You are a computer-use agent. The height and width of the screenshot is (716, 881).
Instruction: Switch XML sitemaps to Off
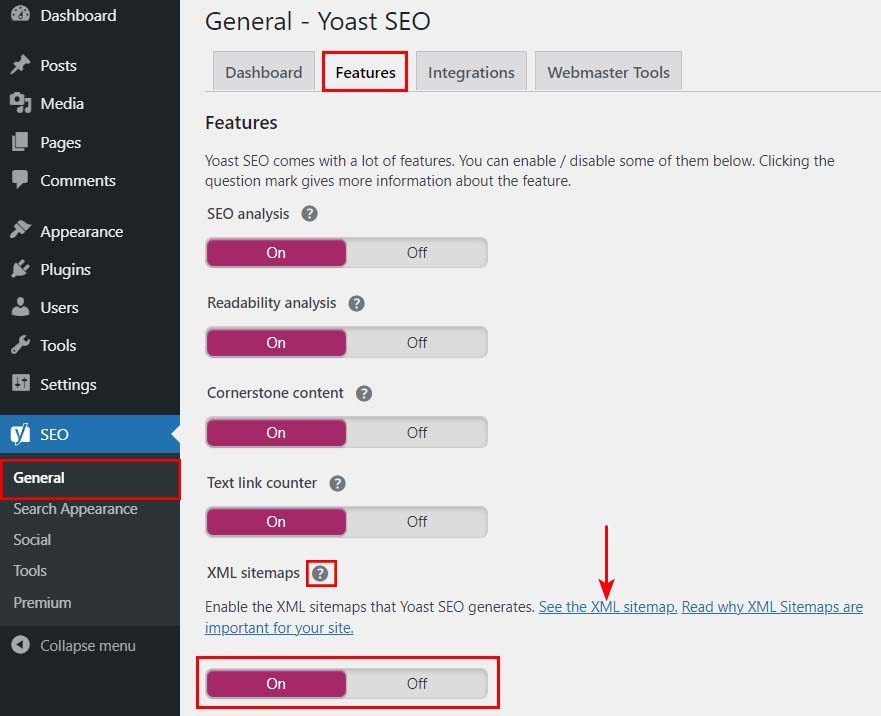(417, 683)
